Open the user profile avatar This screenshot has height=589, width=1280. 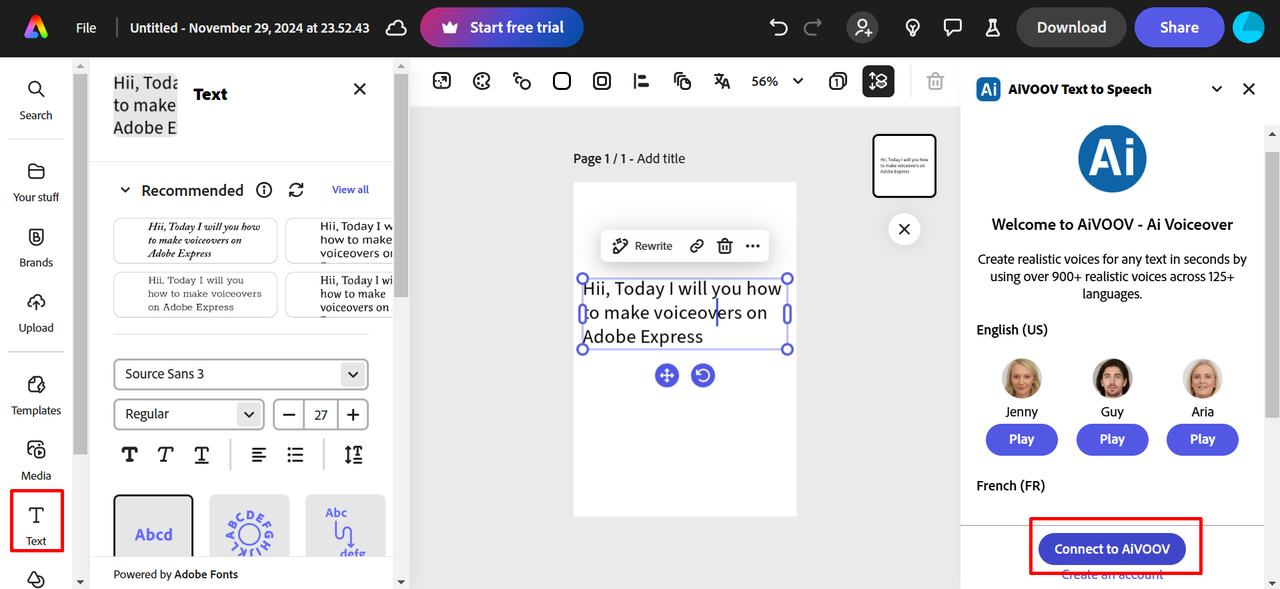pyautogui.click(x=1248, y=28)
